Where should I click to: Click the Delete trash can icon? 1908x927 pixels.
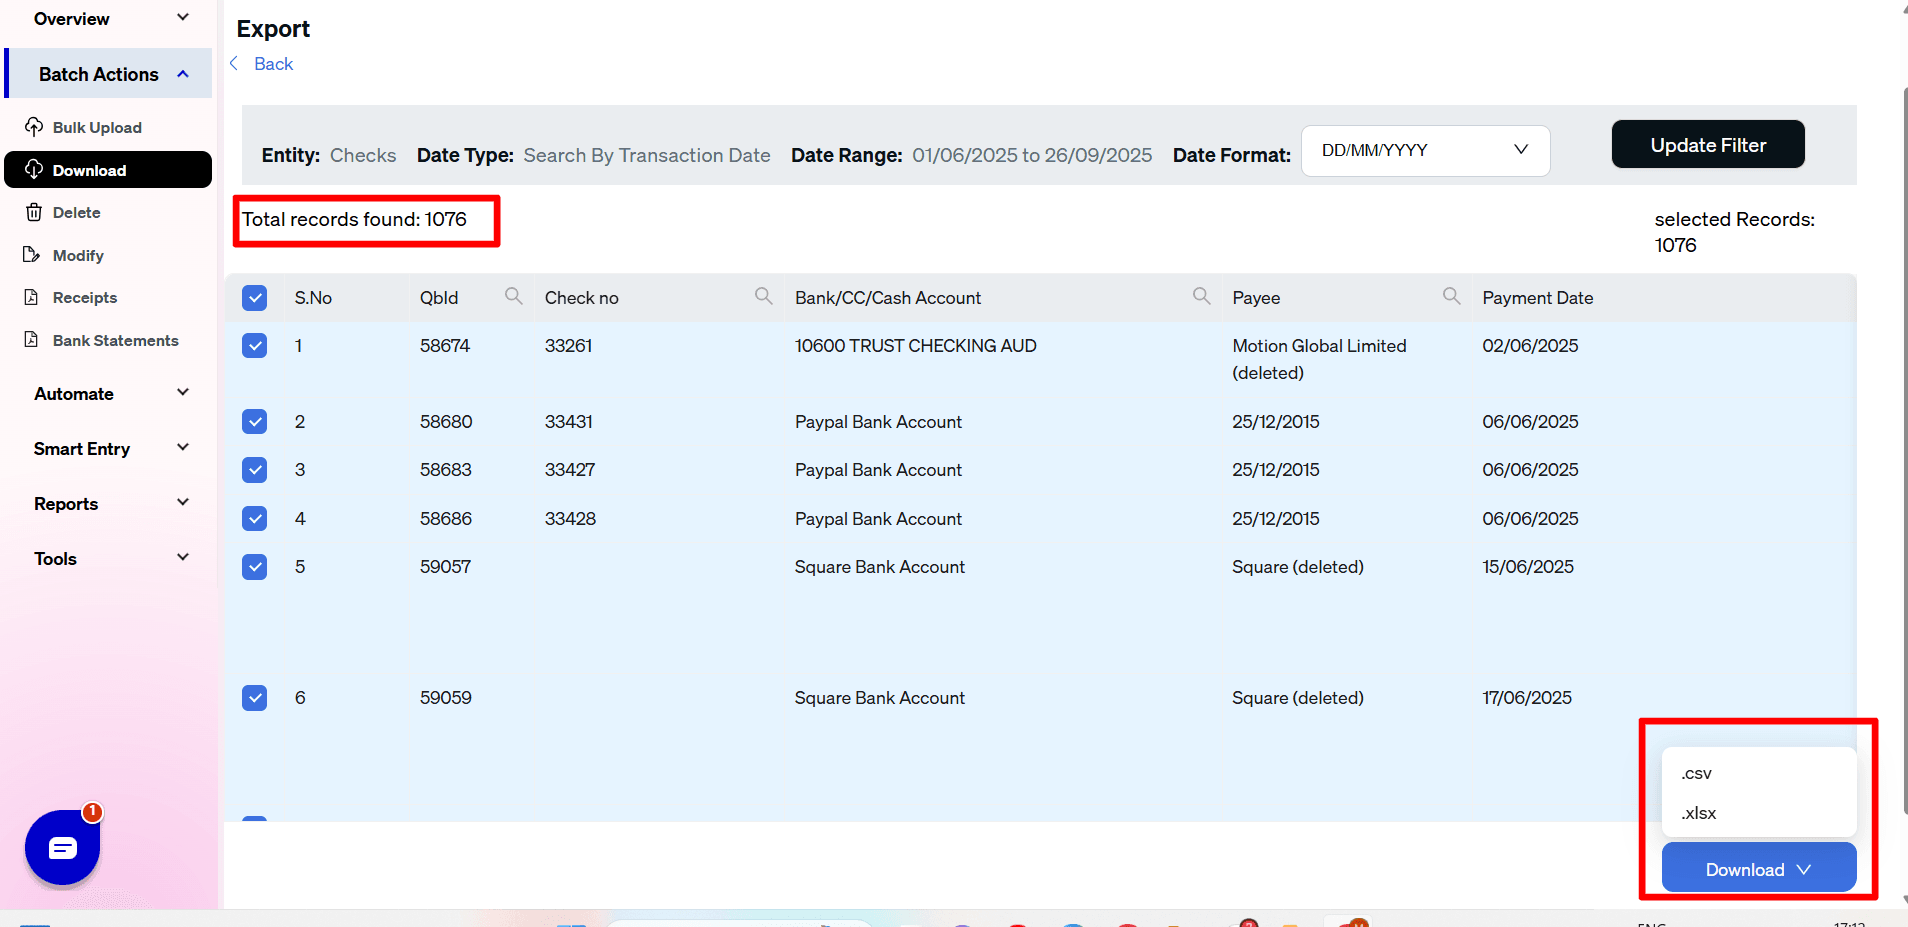pos(34,212)
